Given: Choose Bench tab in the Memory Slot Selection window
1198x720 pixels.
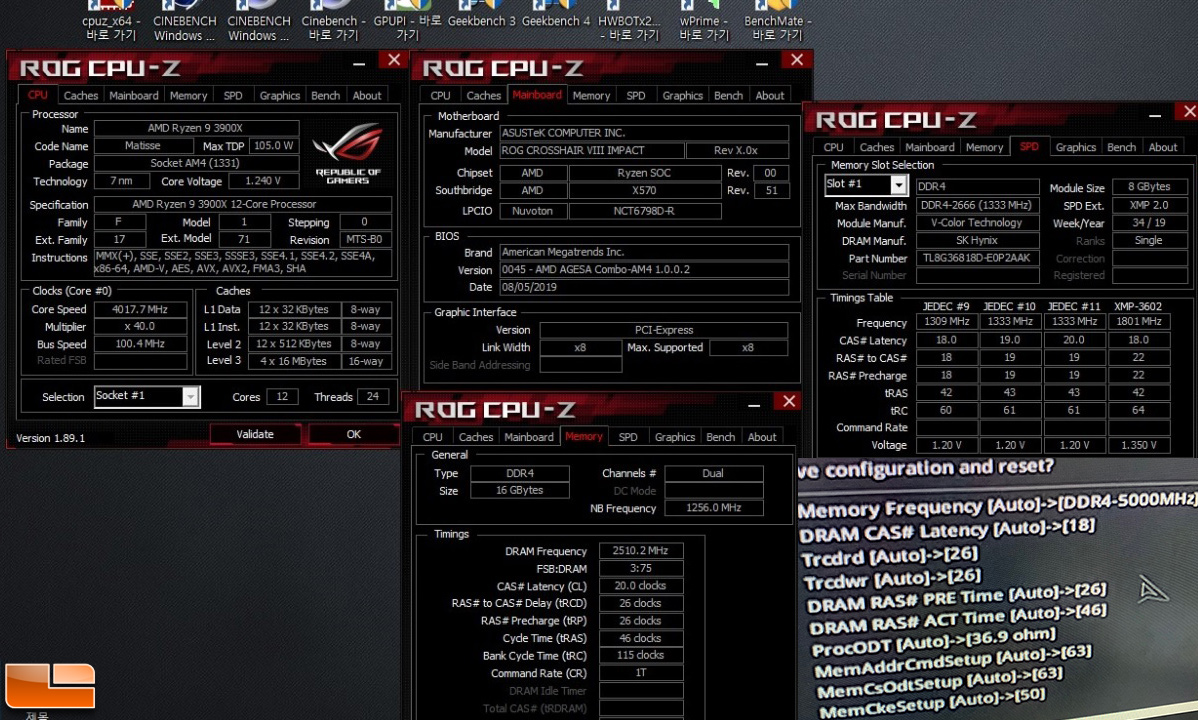Looking at the screenshot, I should click(x=1122, y=148).
